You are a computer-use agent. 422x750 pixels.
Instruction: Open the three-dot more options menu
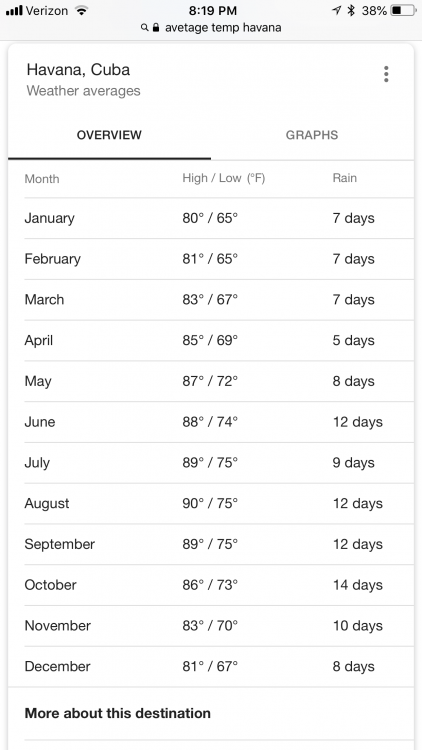point(386,74)
